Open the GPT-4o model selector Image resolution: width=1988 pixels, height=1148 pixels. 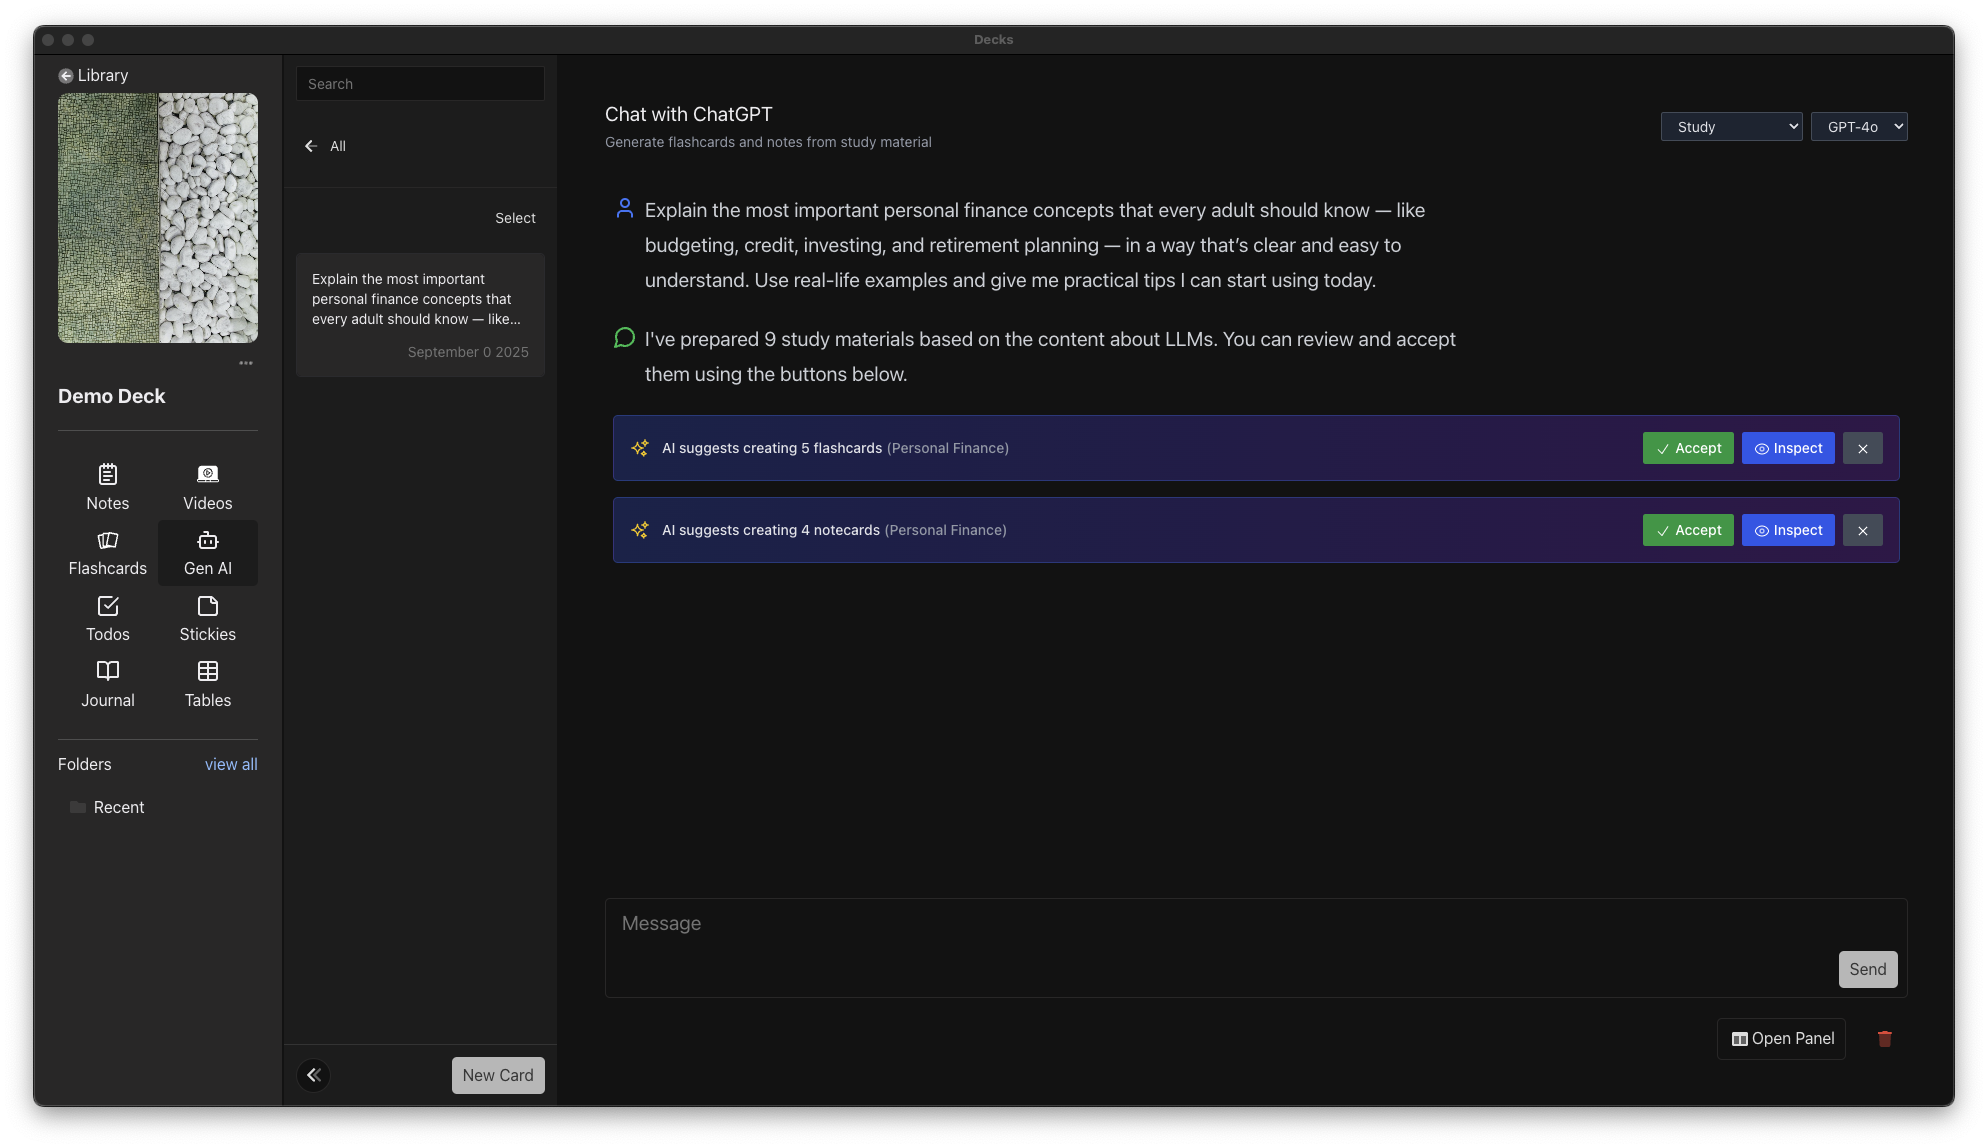[x=1859, y=126]
